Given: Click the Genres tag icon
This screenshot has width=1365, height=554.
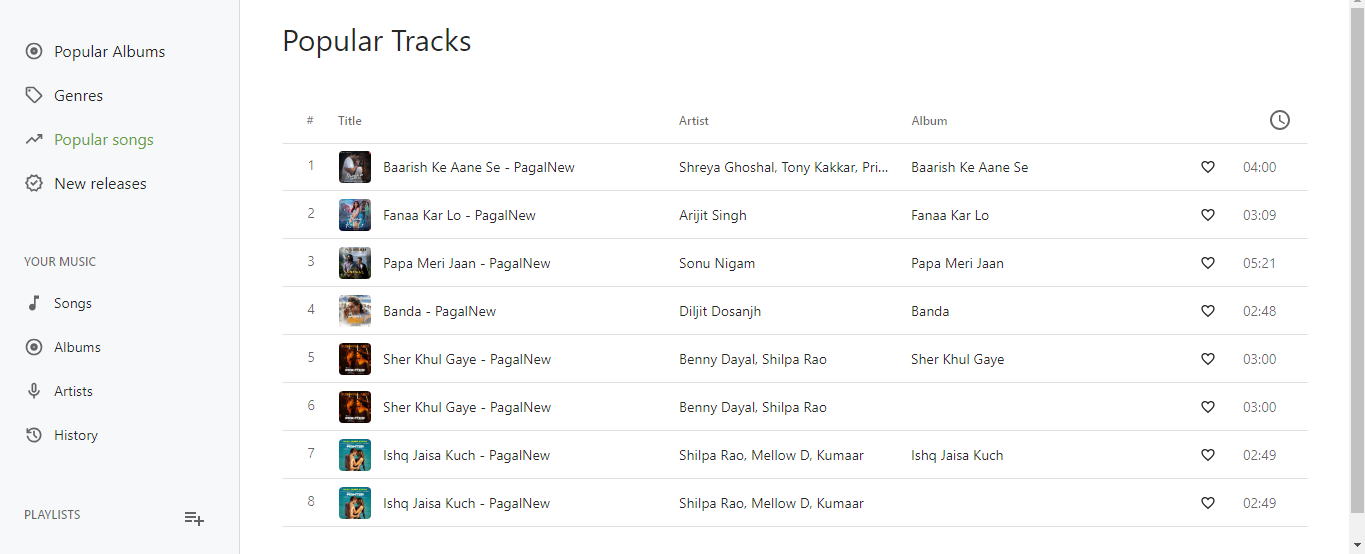Looking at the screenshot, I should click(34, 96).
